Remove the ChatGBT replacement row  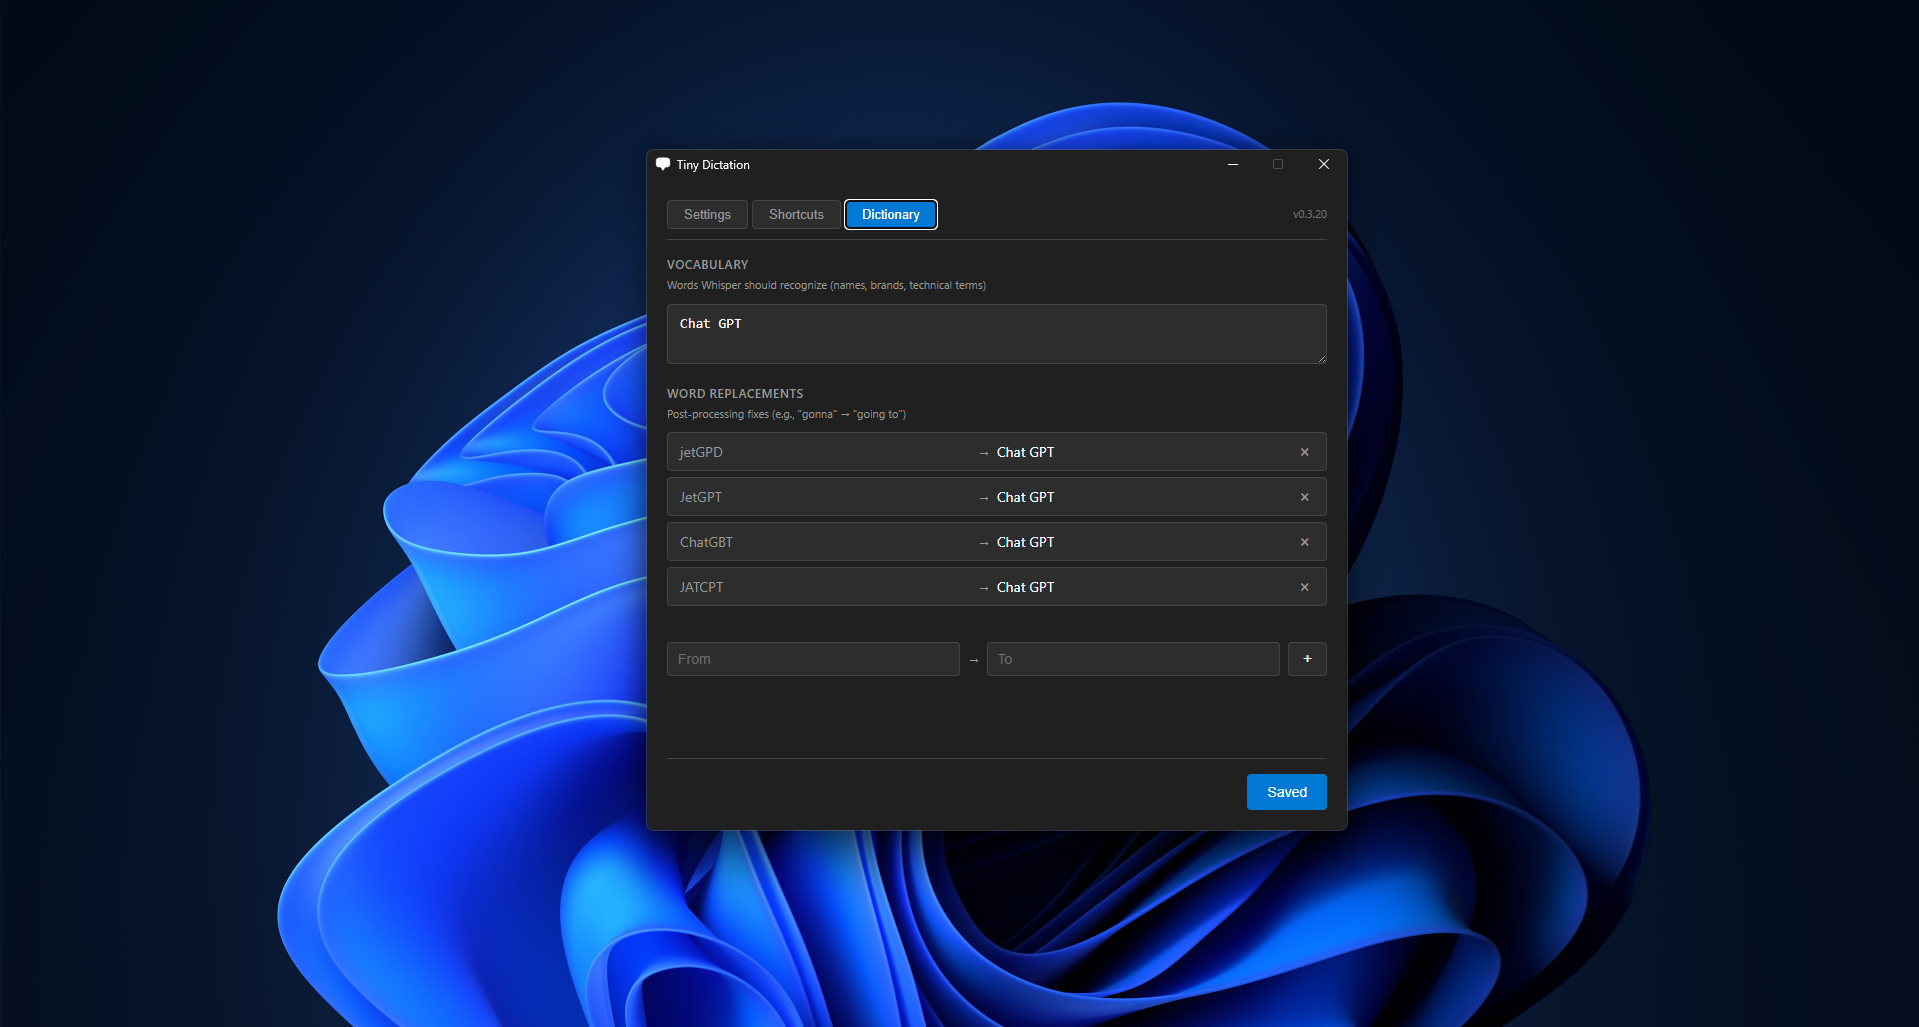click(x=1304, y=542)
